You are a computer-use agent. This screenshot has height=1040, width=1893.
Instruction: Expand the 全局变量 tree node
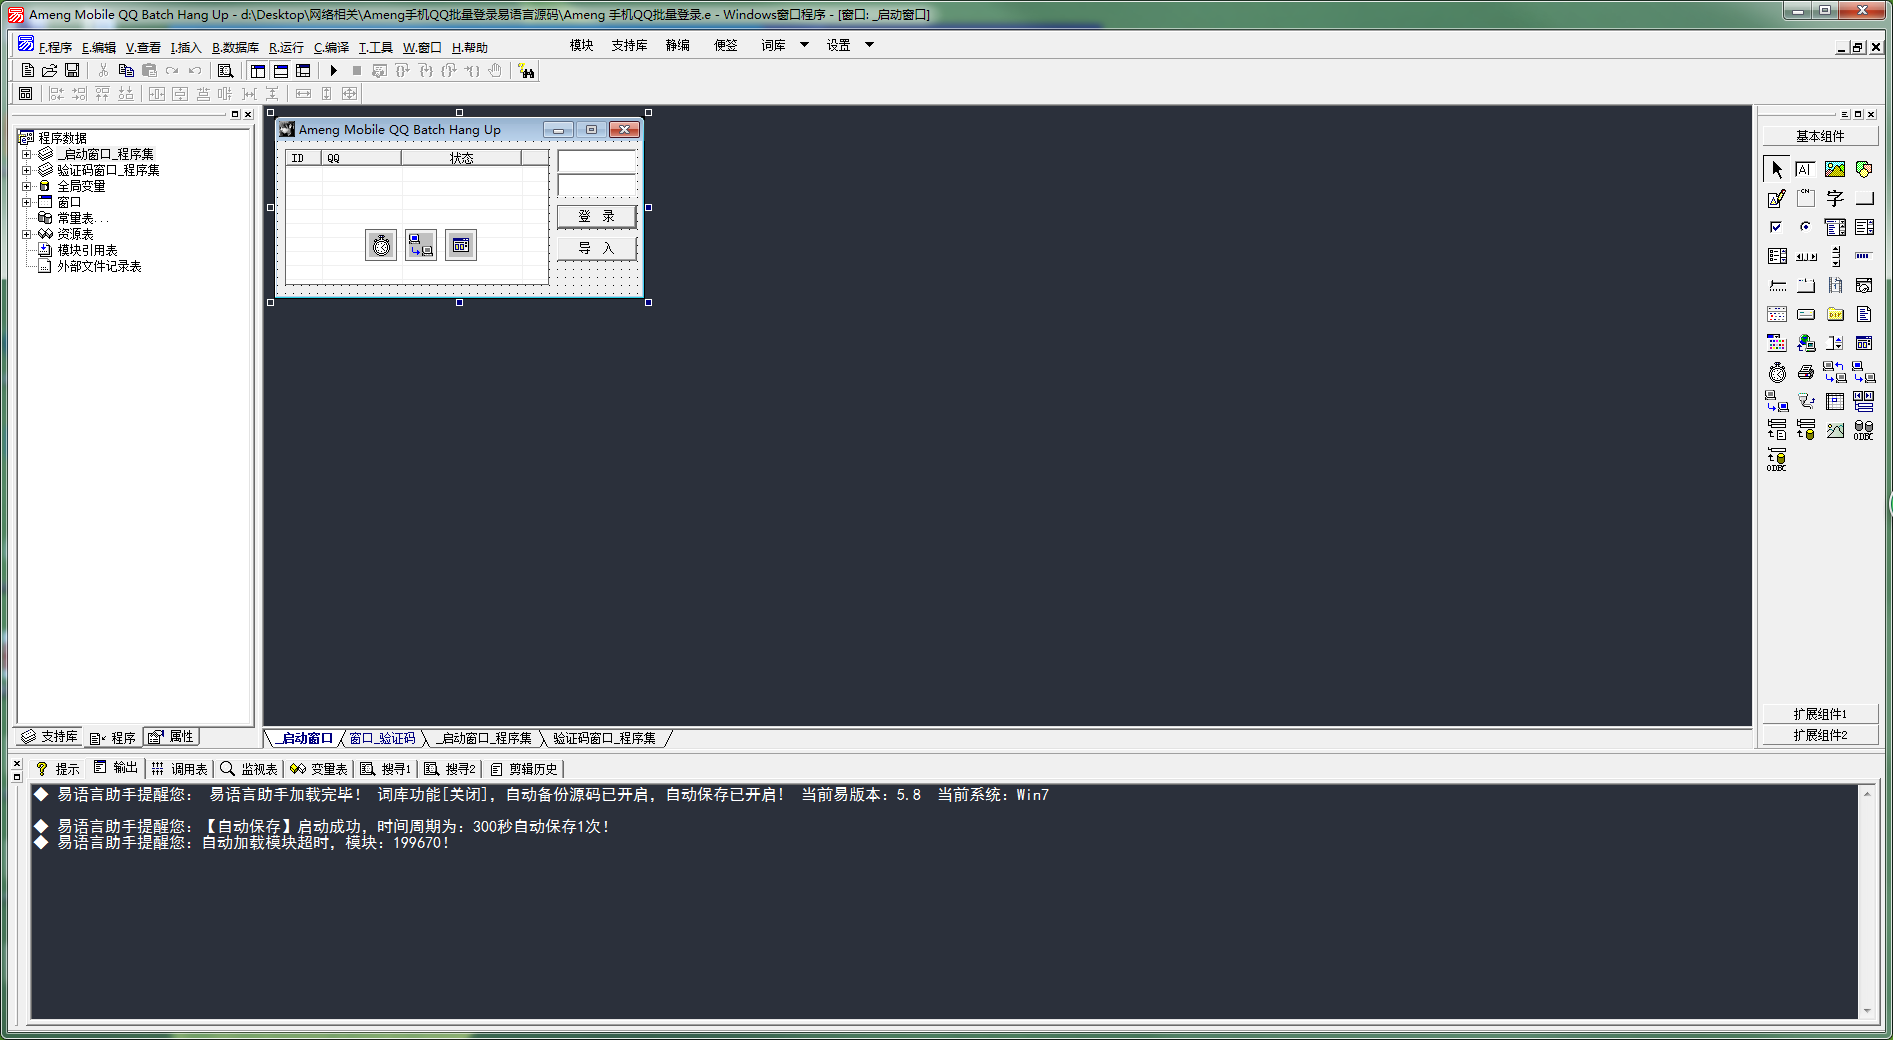click(27, 186)
